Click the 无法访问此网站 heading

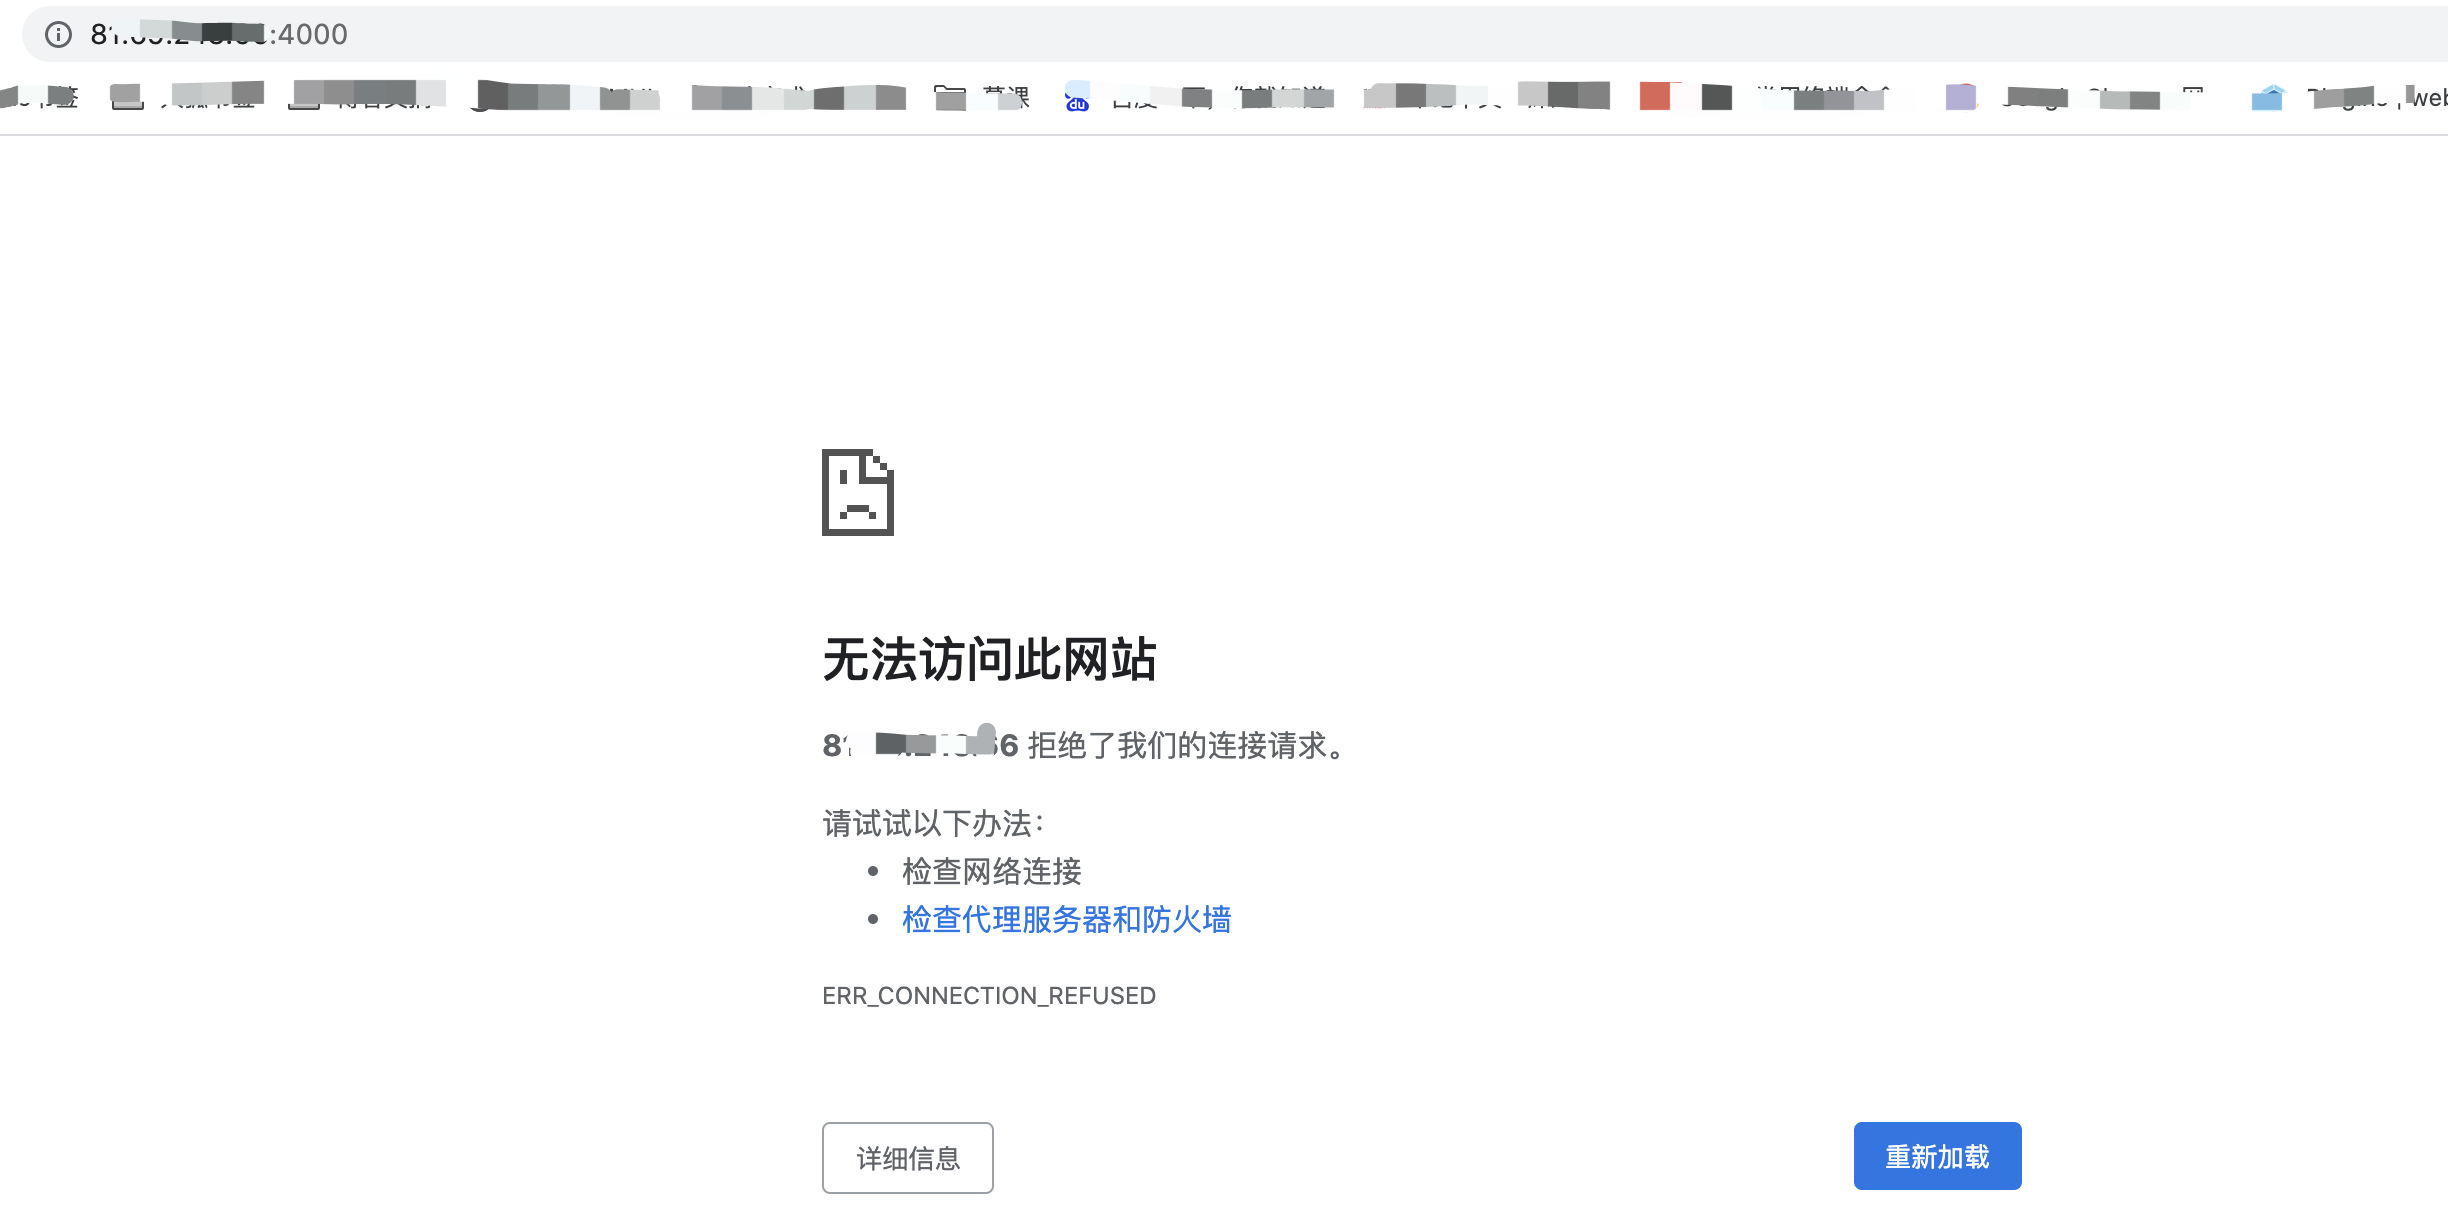[990, 660]
